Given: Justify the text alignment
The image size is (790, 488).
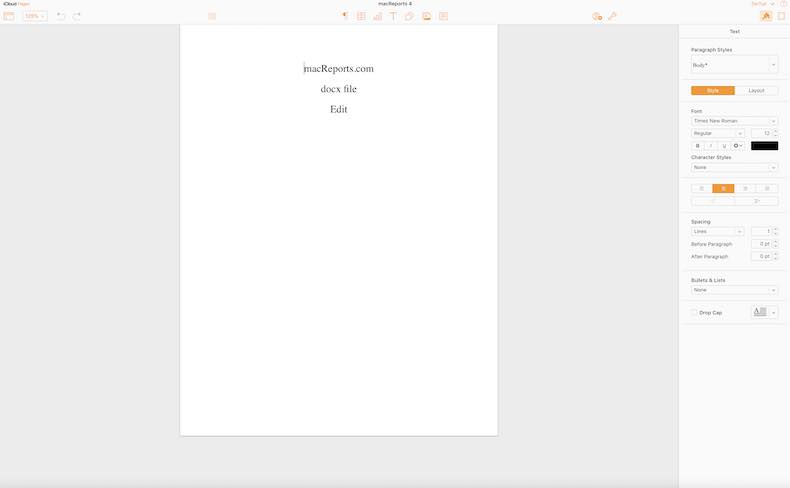Looking at the screenshot, I should pos(767,188).
